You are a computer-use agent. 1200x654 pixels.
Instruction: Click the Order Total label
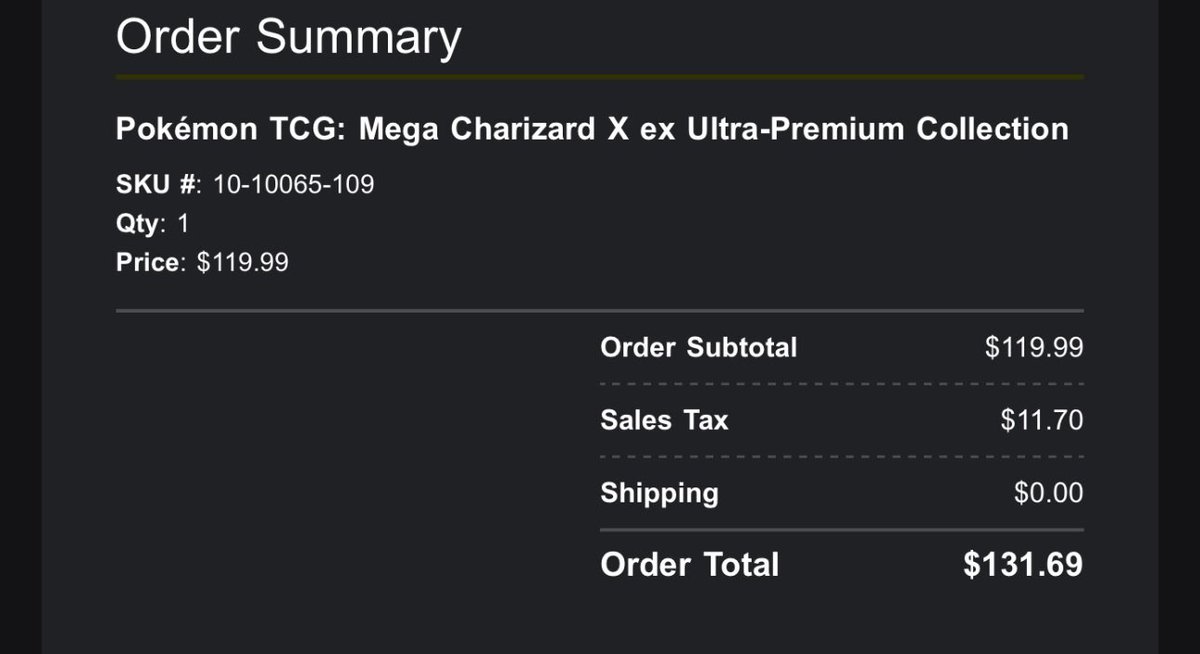tap(689, 565)
